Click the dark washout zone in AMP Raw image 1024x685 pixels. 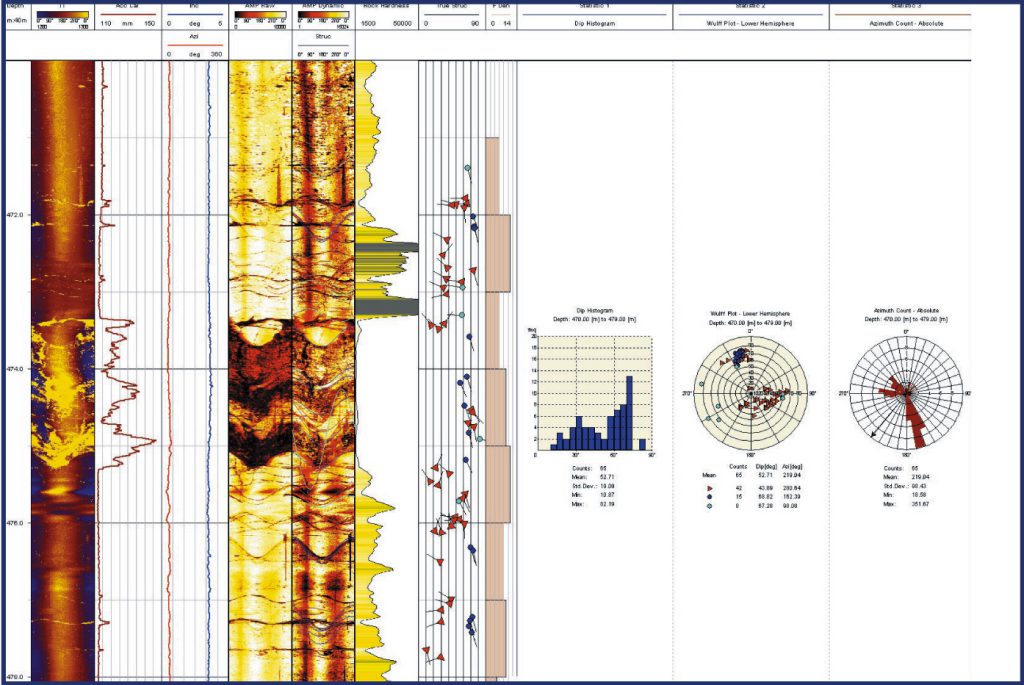(259, 392)
